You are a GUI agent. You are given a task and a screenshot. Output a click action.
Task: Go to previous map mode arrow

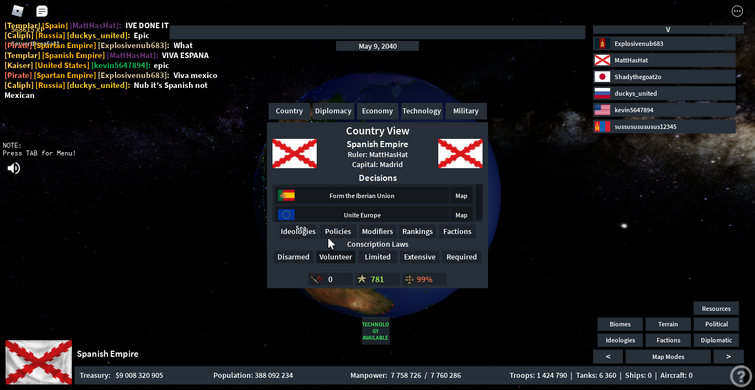(608, 357)
